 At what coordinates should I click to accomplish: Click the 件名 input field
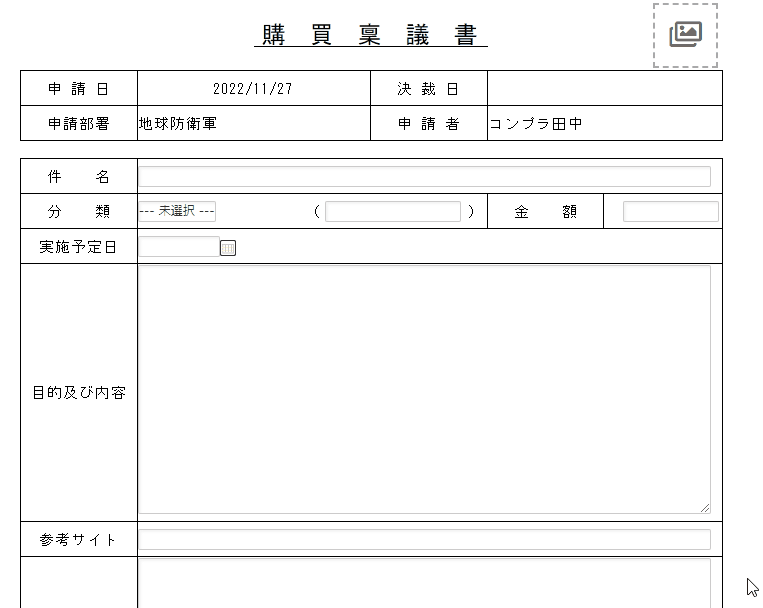(x=424, y=176)
